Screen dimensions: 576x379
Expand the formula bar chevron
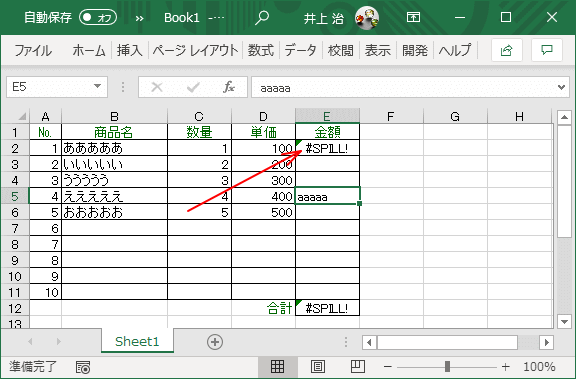pyautogui.click(x=561, y=87)
